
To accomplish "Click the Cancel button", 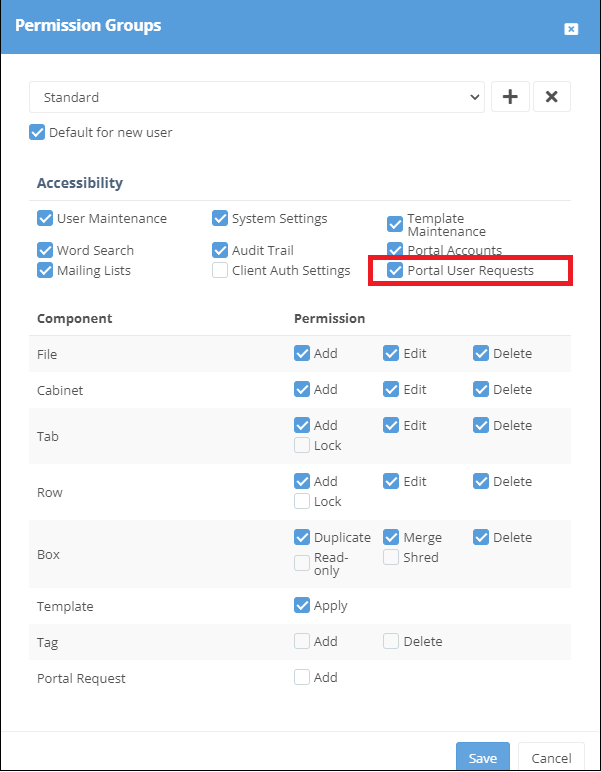I will pos(551,758).
